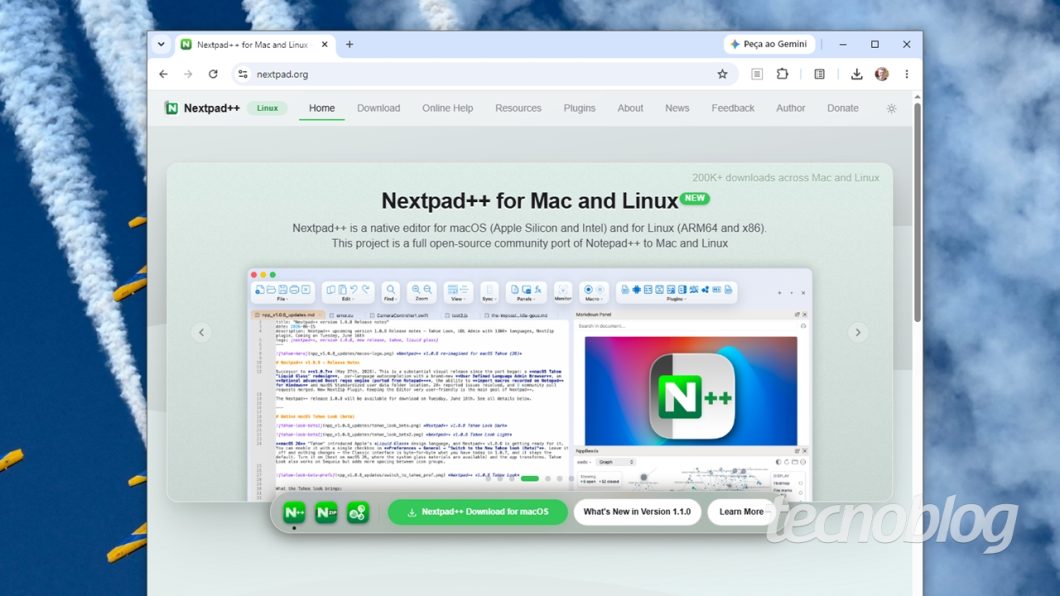The height and width of the screenshot is (596, 1060).
Task: Open the About navigation item
Action: tap(630, 108)
